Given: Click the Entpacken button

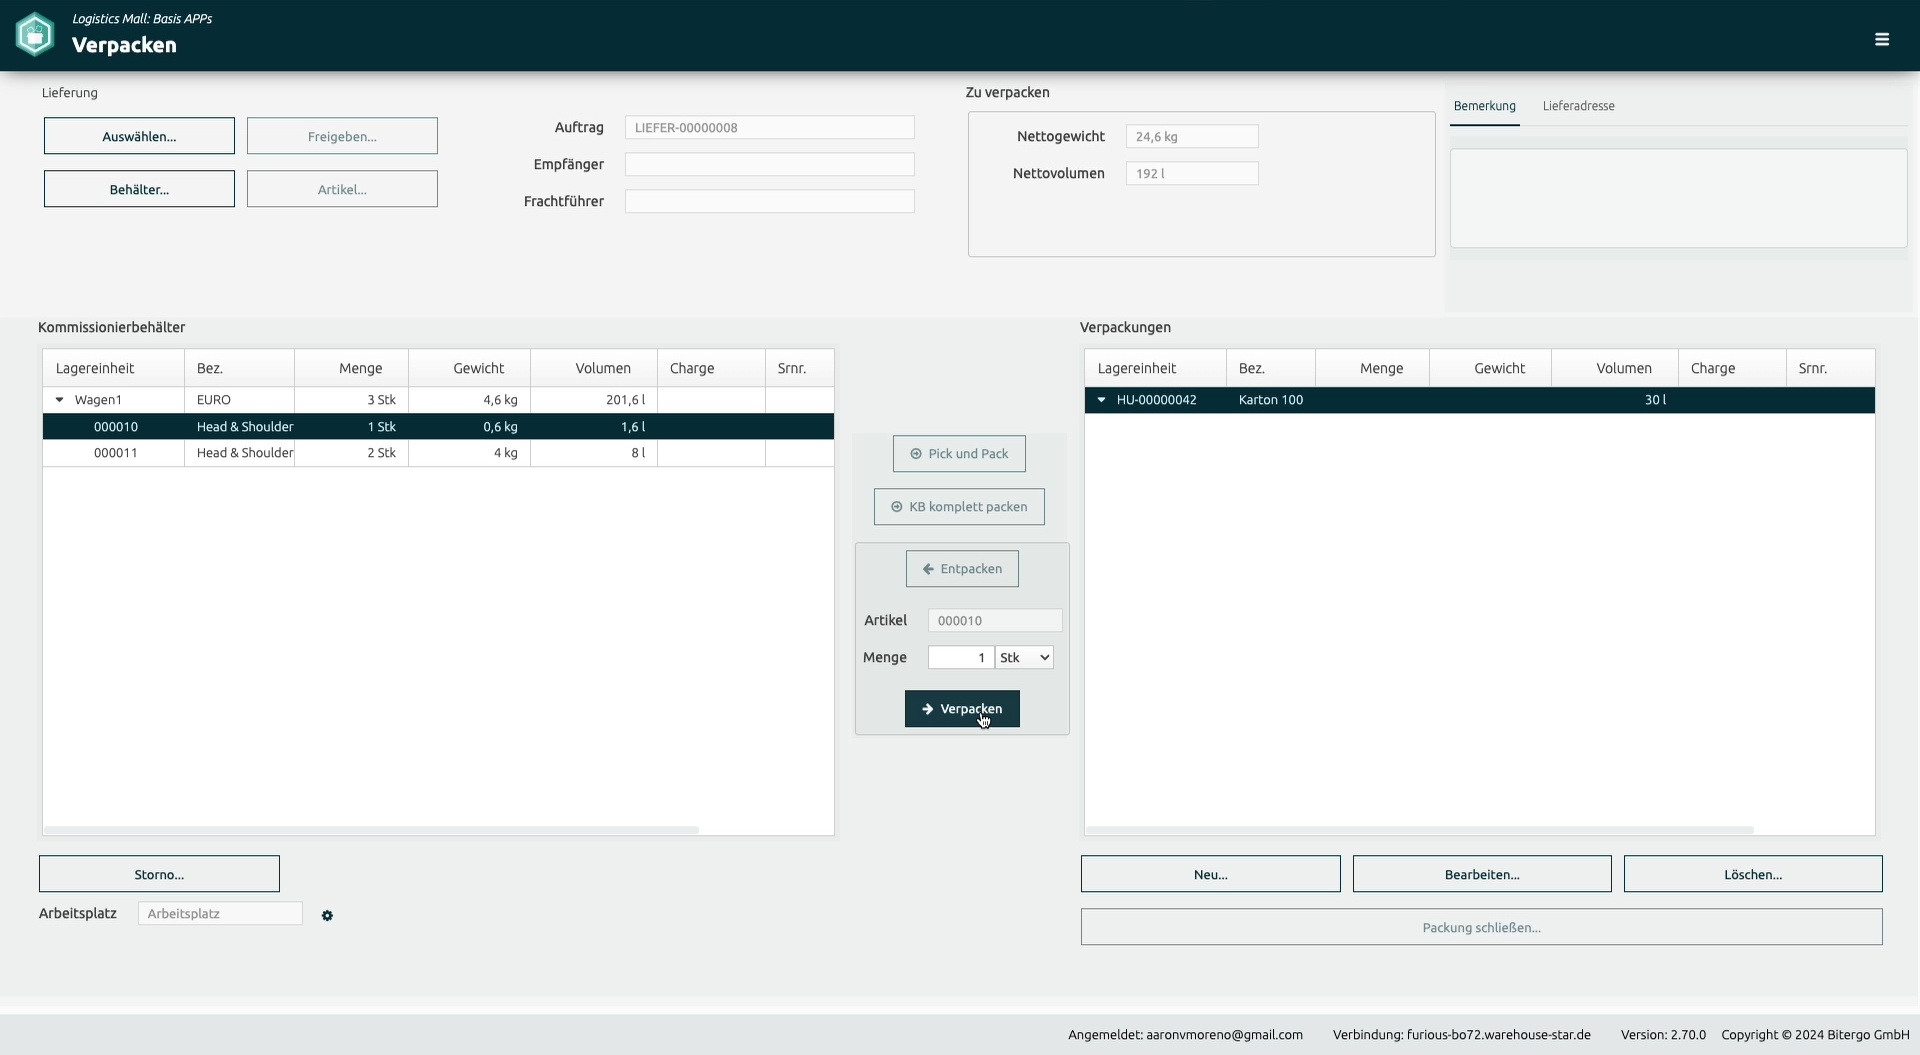Looking at the screenshot, I should tap(962, 569).
